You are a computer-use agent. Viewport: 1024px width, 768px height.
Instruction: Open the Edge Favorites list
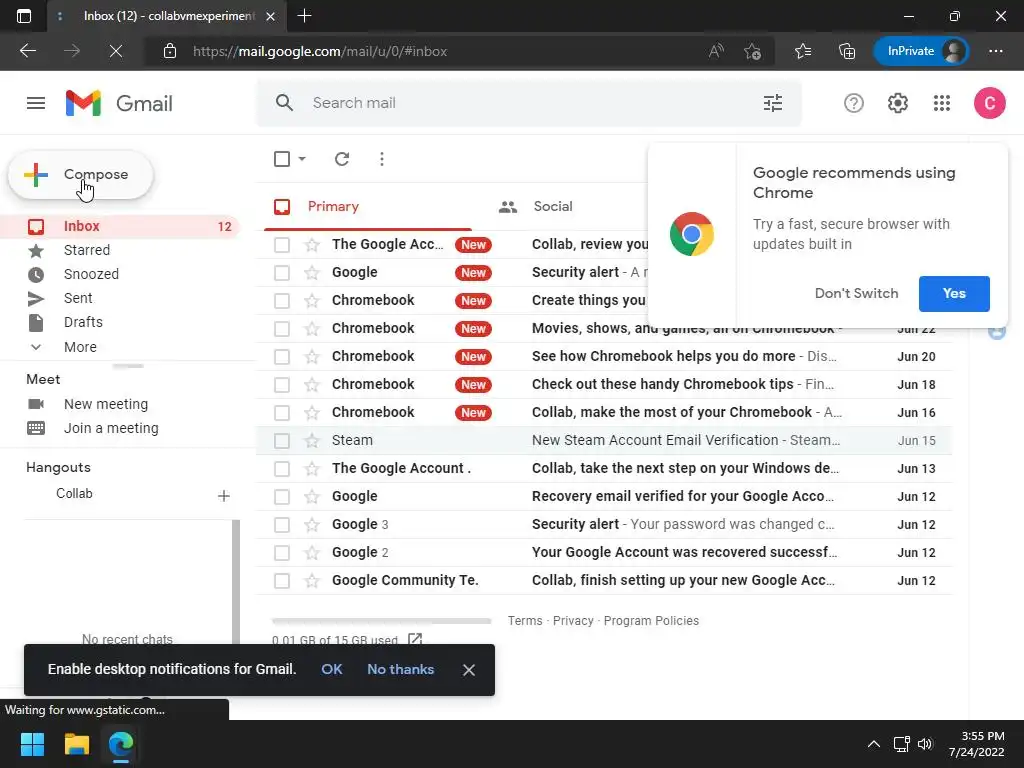(x=803, y=51)
